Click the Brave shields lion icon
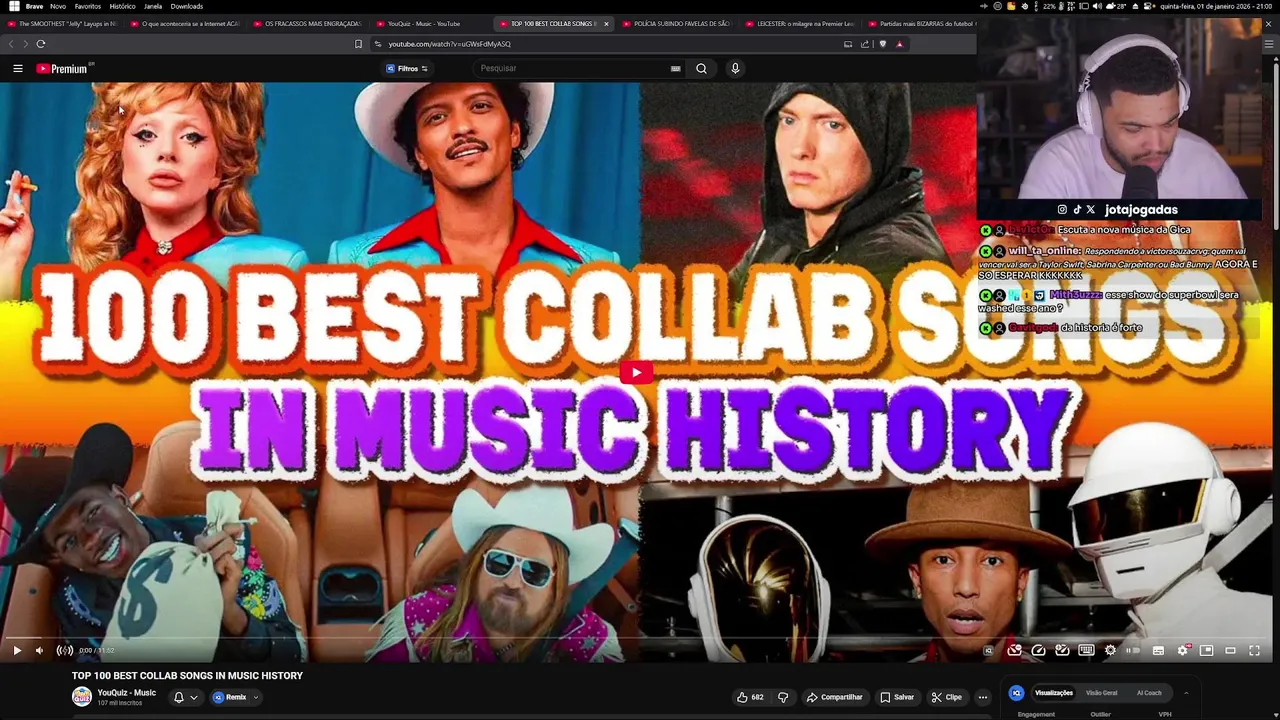Viewport: 1280px width, 720px height. [x=883, y=44]
